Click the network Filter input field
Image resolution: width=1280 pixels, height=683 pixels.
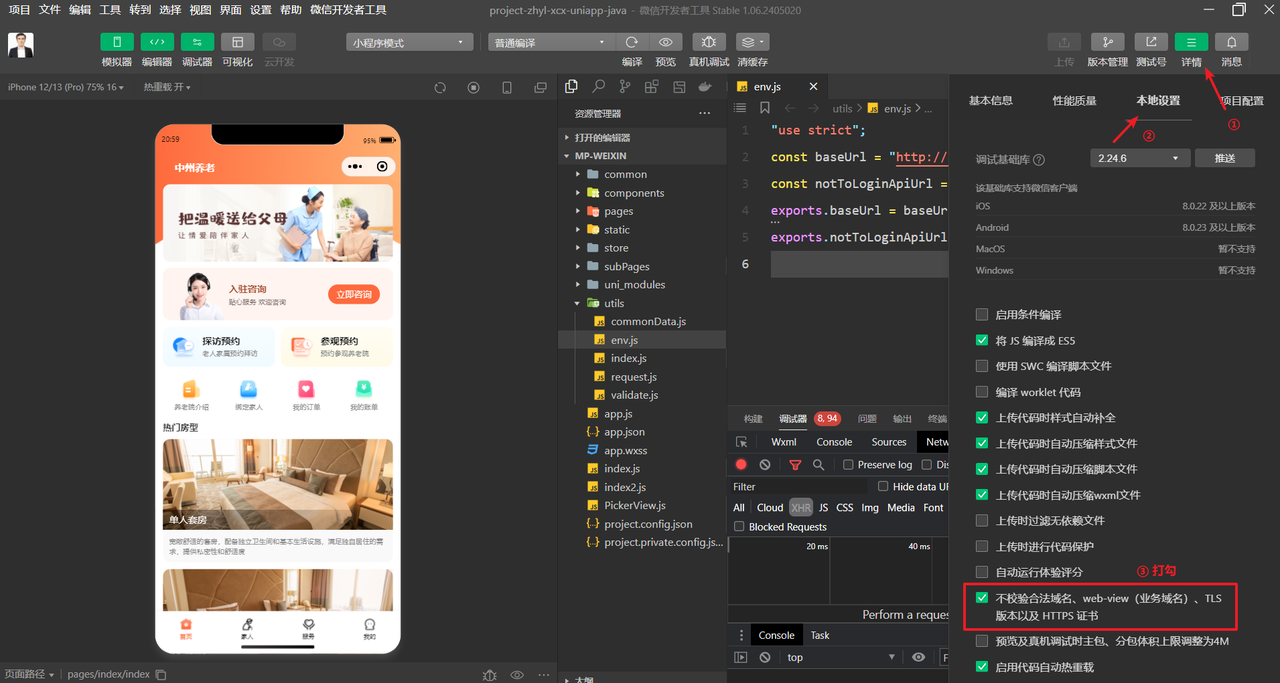pos(800,487)
